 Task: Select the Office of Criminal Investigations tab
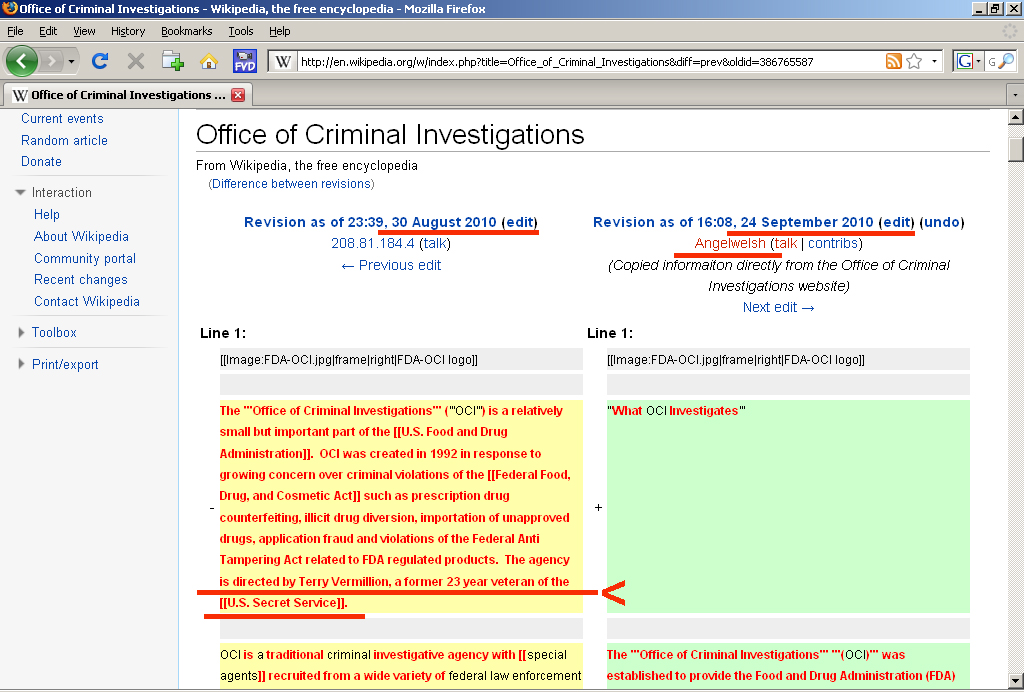tap(128, 95)
